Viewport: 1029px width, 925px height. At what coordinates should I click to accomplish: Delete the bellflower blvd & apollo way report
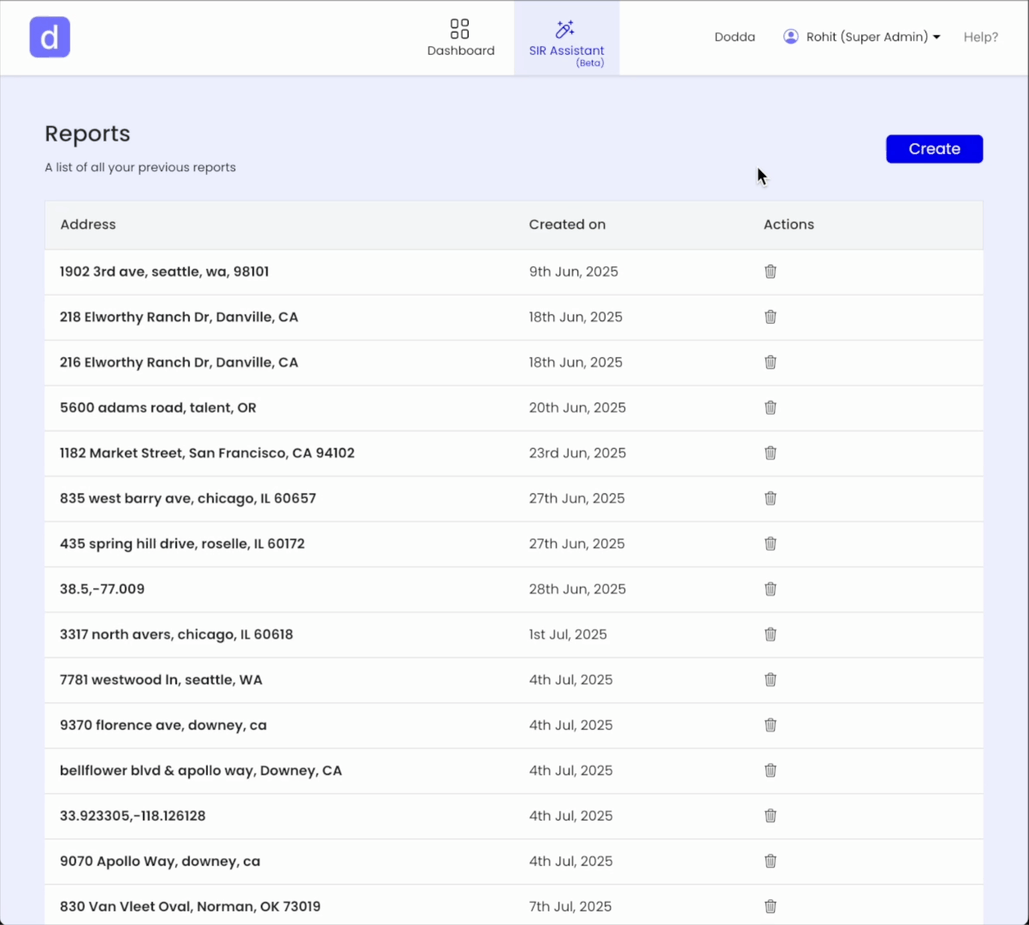click(x=770, y=770)
